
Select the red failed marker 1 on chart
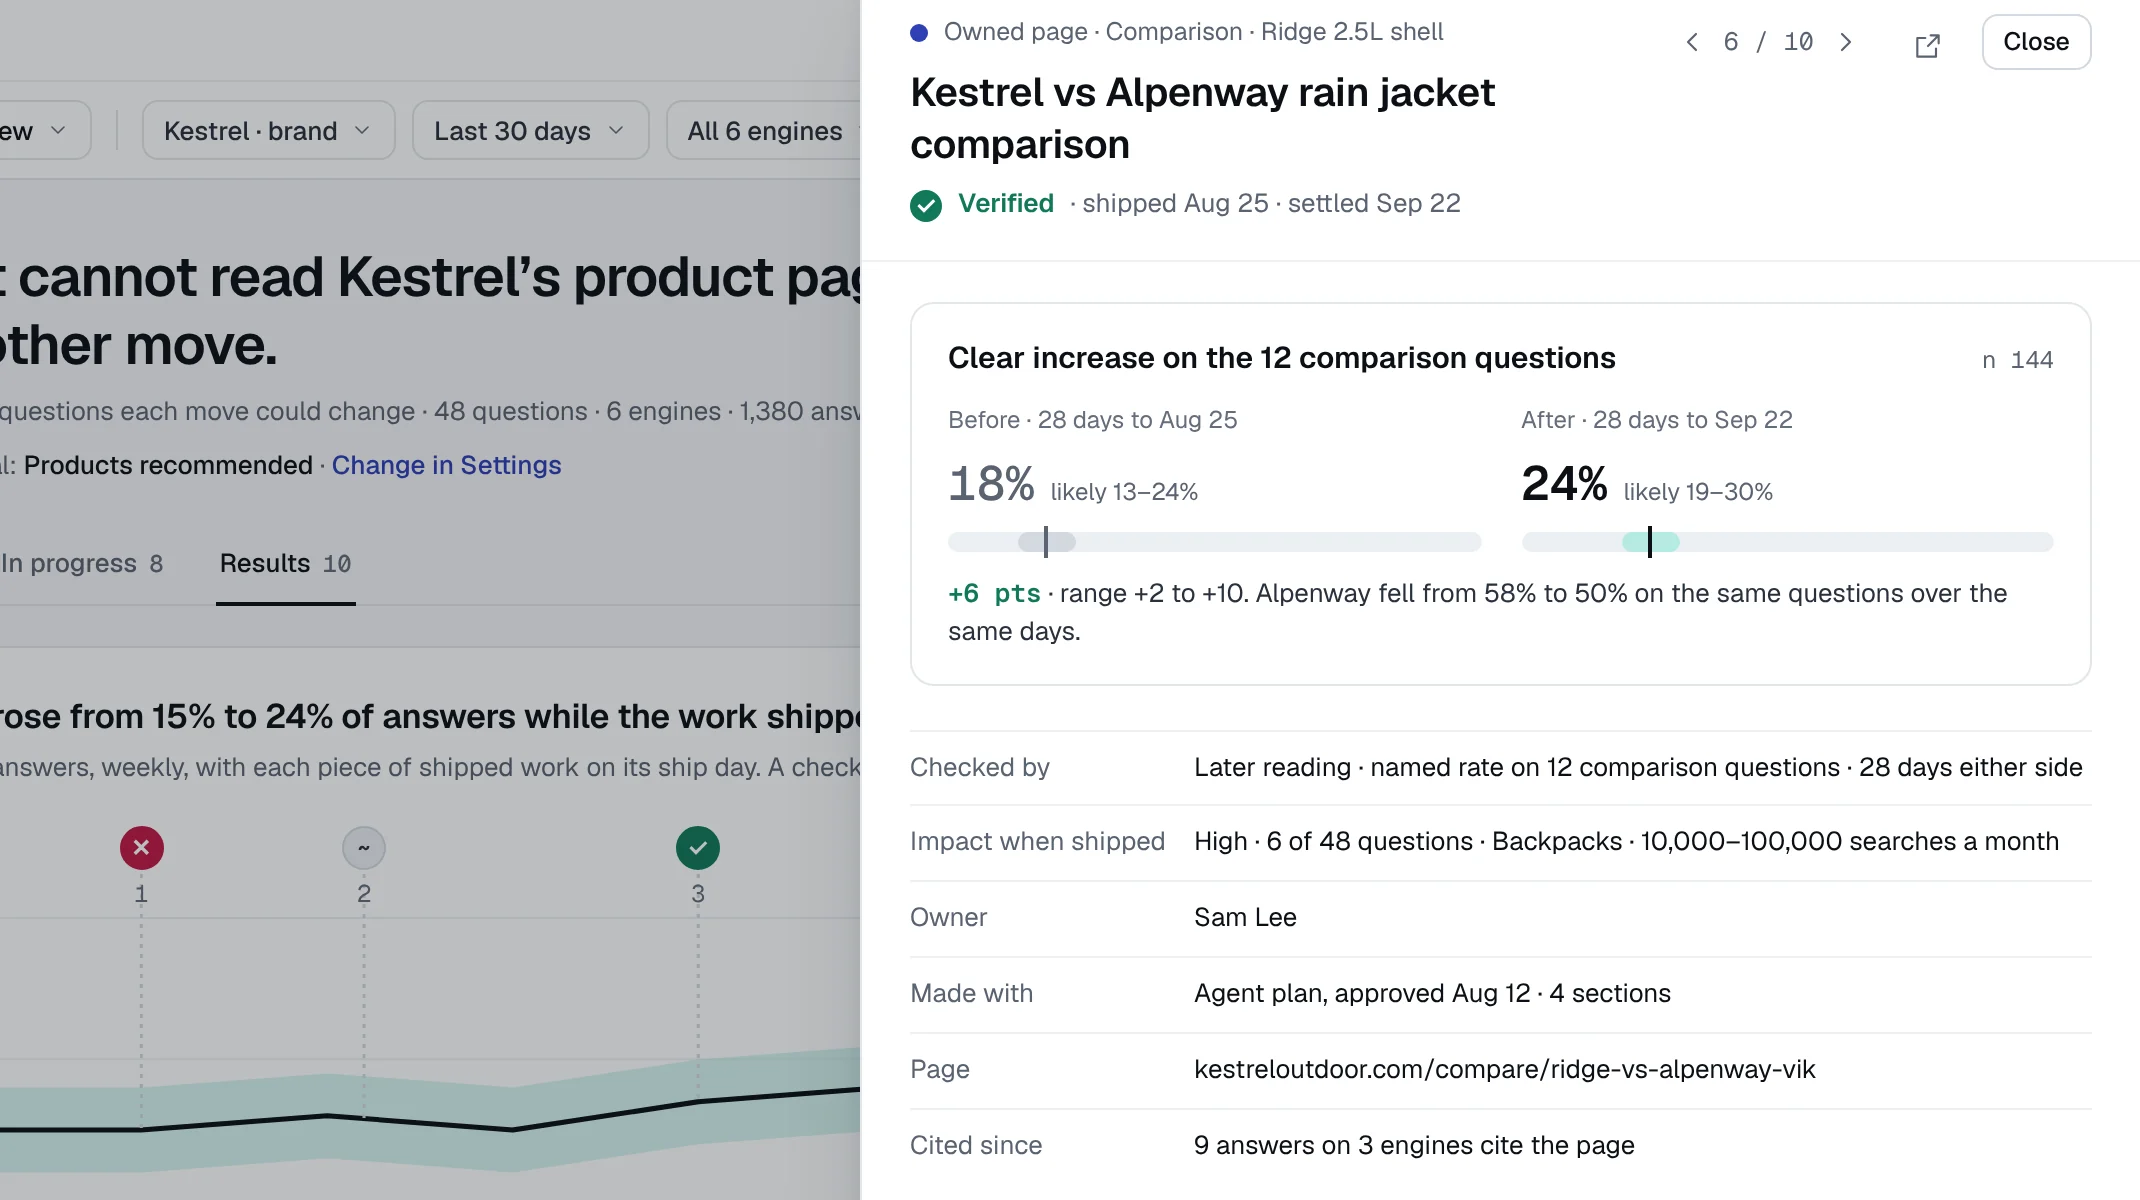click(x=142, y=848)
